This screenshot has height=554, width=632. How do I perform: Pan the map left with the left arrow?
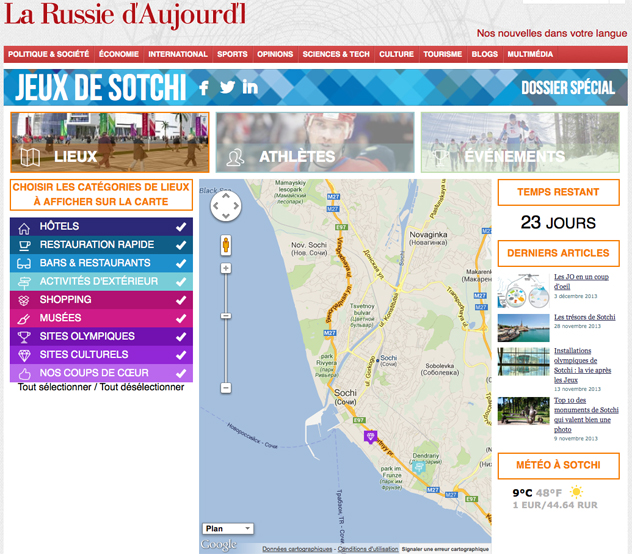tap(216, 206)
